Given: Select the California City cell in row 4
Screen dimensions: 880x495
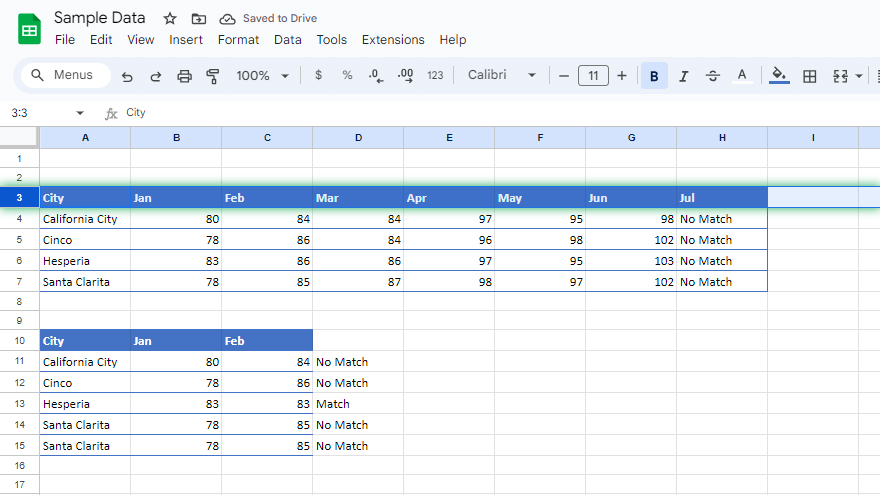Looking at the screenshot, I should [x=85, y=219].
